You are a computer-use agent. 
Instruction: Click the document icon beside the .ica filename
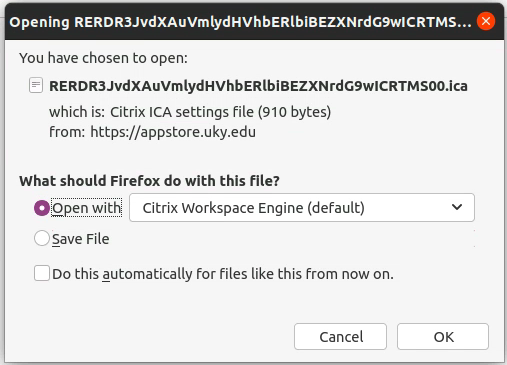click(x=36, y=85)
